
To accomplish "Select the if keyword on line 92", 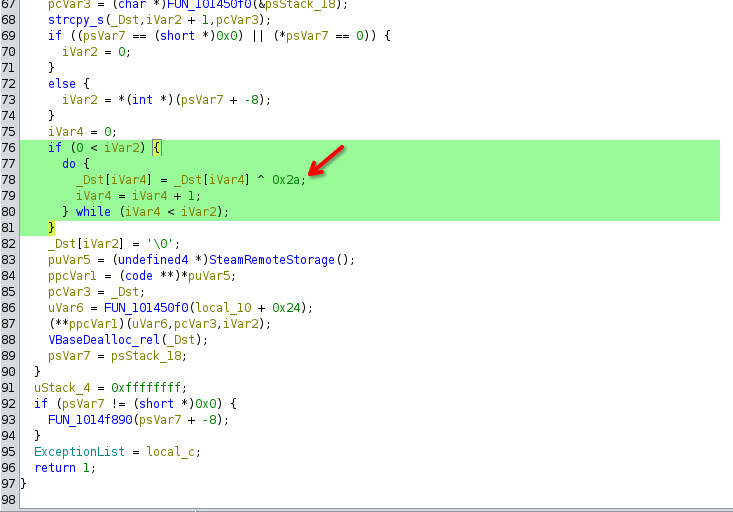I will point(41,404).
